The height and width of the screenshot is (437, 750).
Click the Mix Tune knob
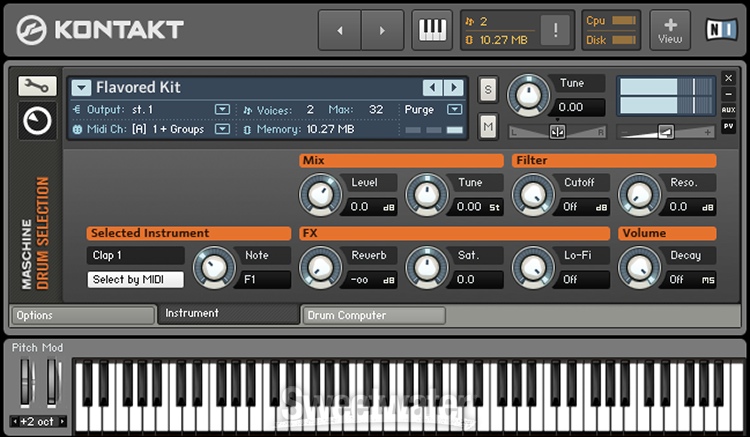[427, 195]
